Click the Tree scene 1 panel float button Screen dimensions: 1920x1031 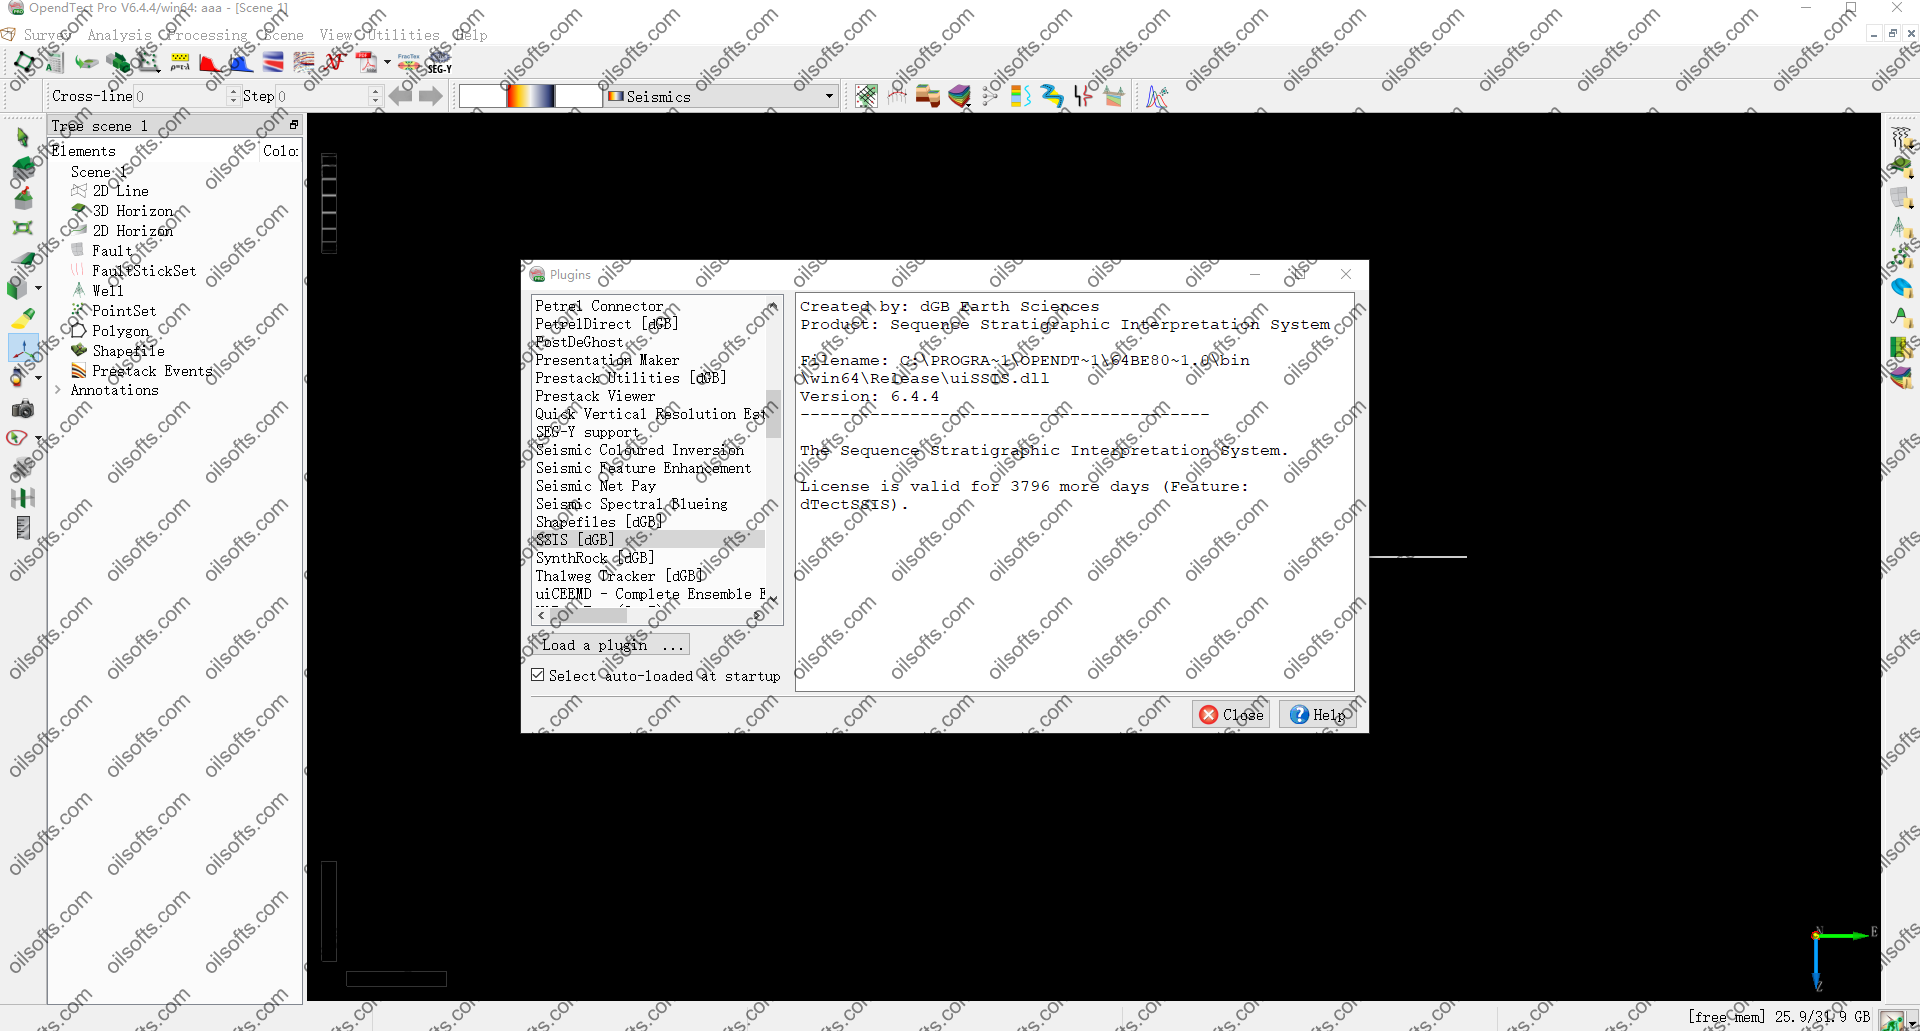click(x=294, y=125)
